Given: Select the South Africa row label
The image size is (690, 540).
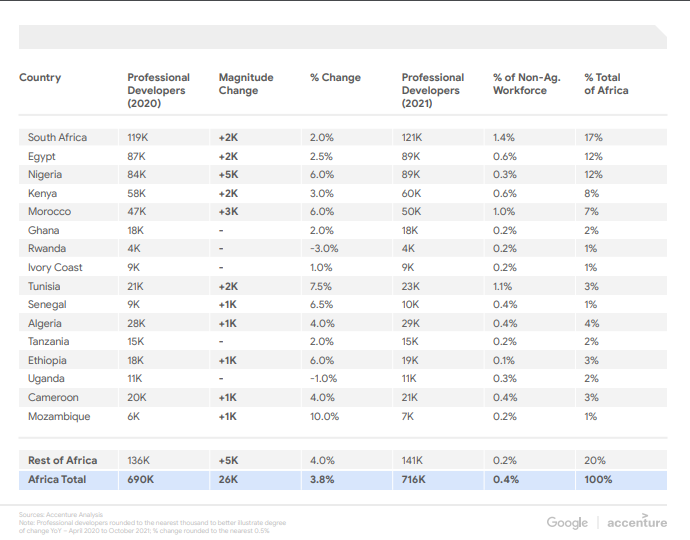Looking at the screenshot, I should [x=57, y=138].
